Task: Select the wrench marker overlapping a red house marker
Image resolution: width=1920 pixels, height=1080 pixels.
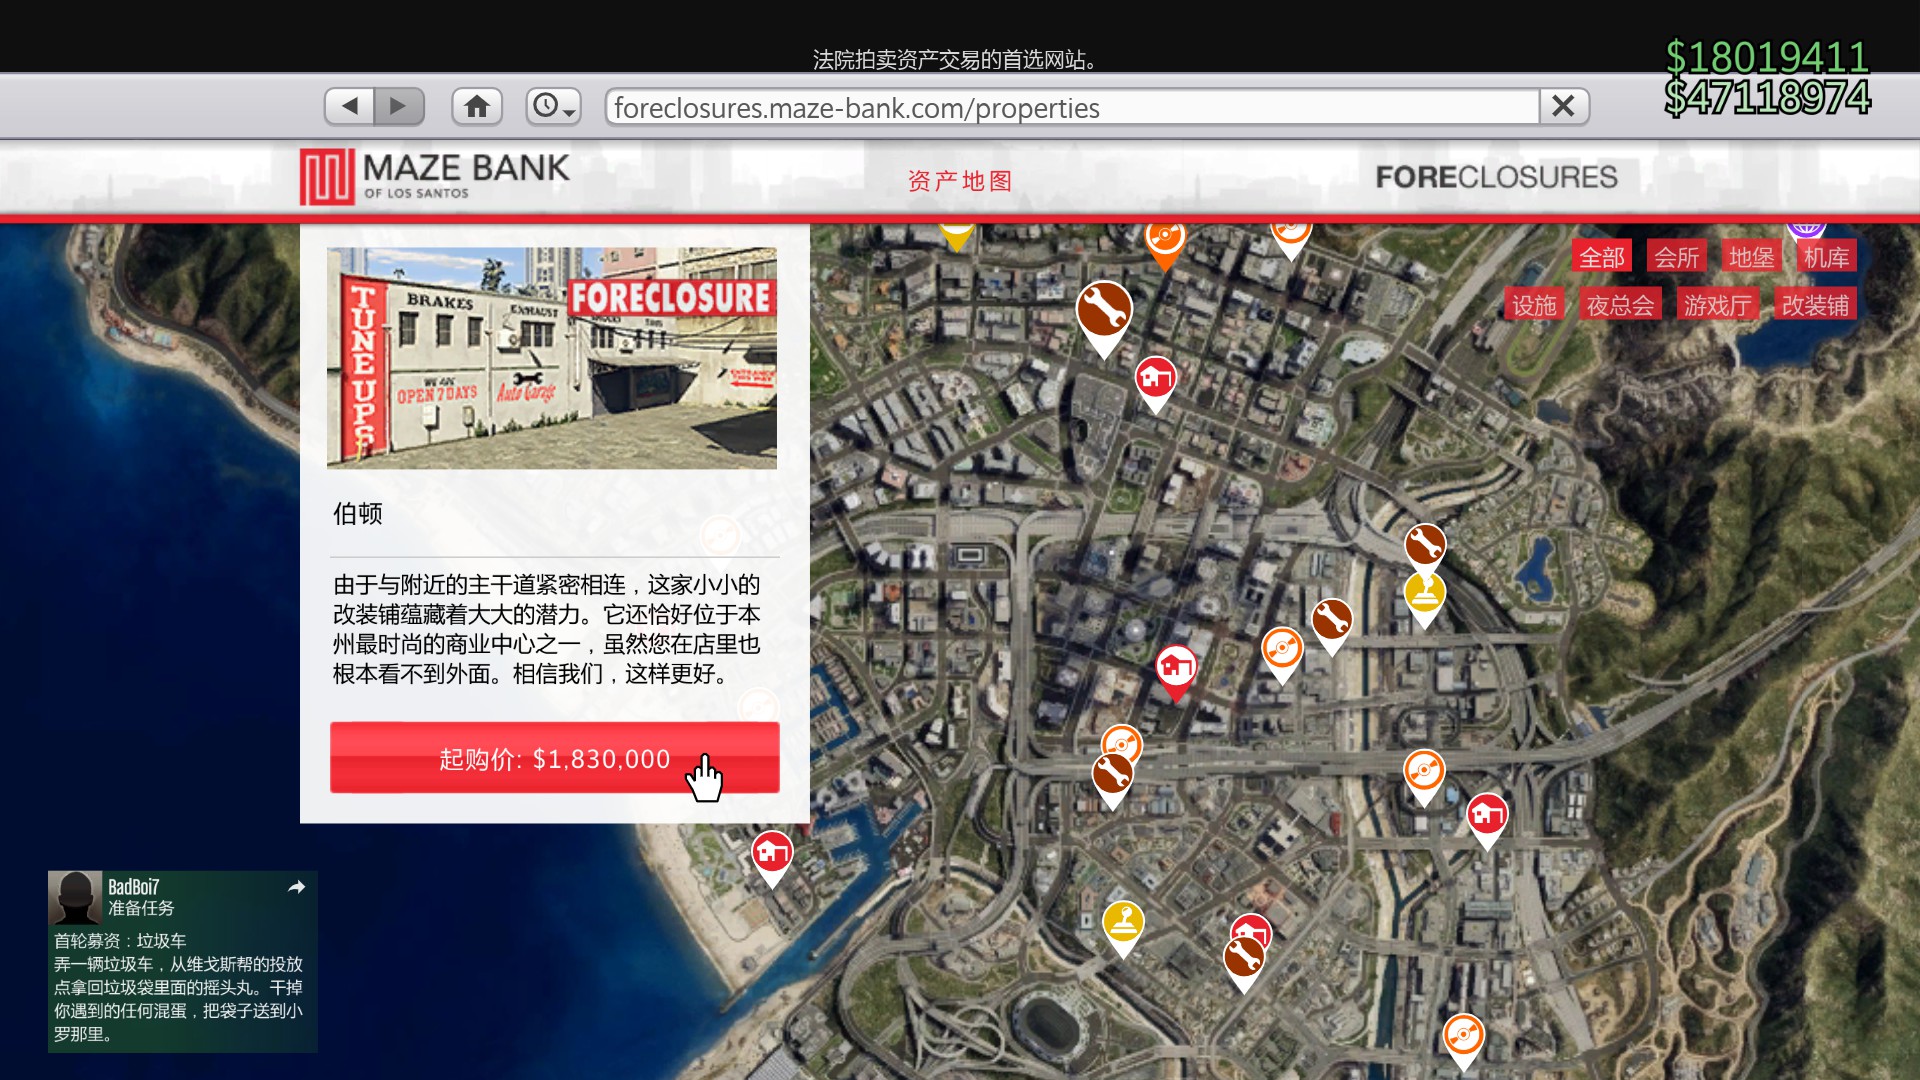Action: 1244,959
